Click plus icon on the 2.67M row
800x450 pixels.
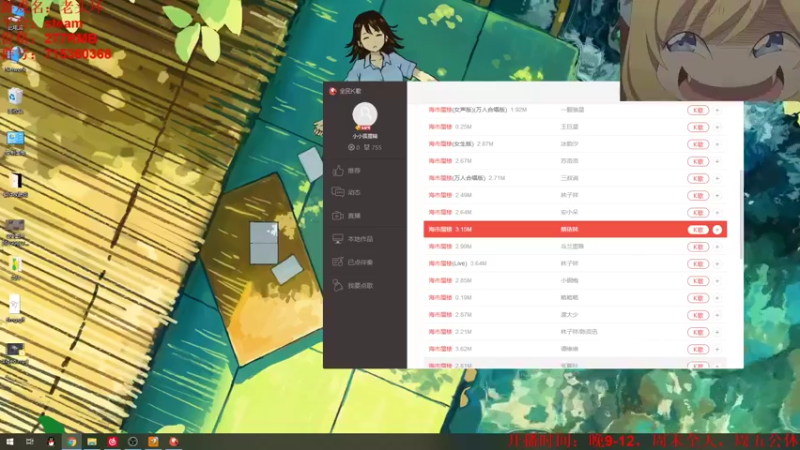pos(717,161)
